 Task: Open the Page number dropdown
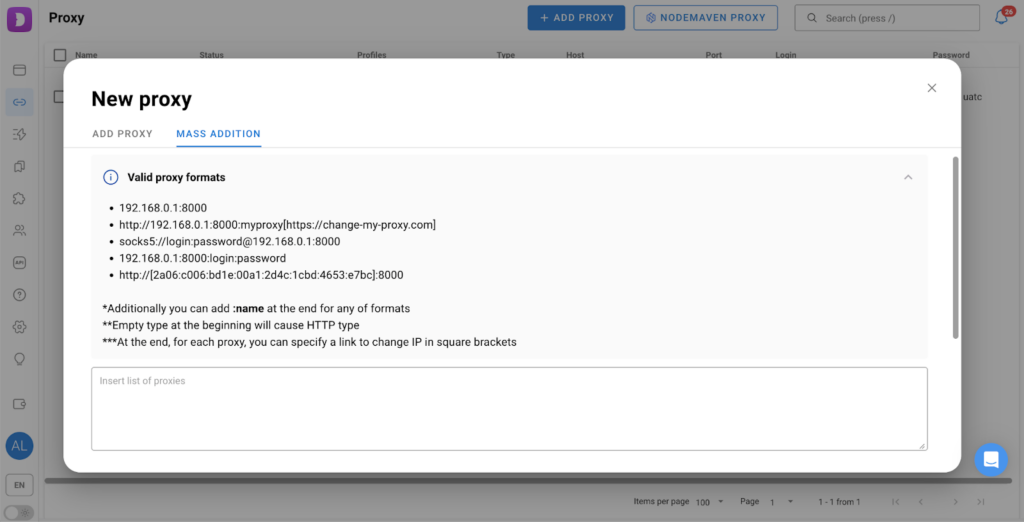780,501
